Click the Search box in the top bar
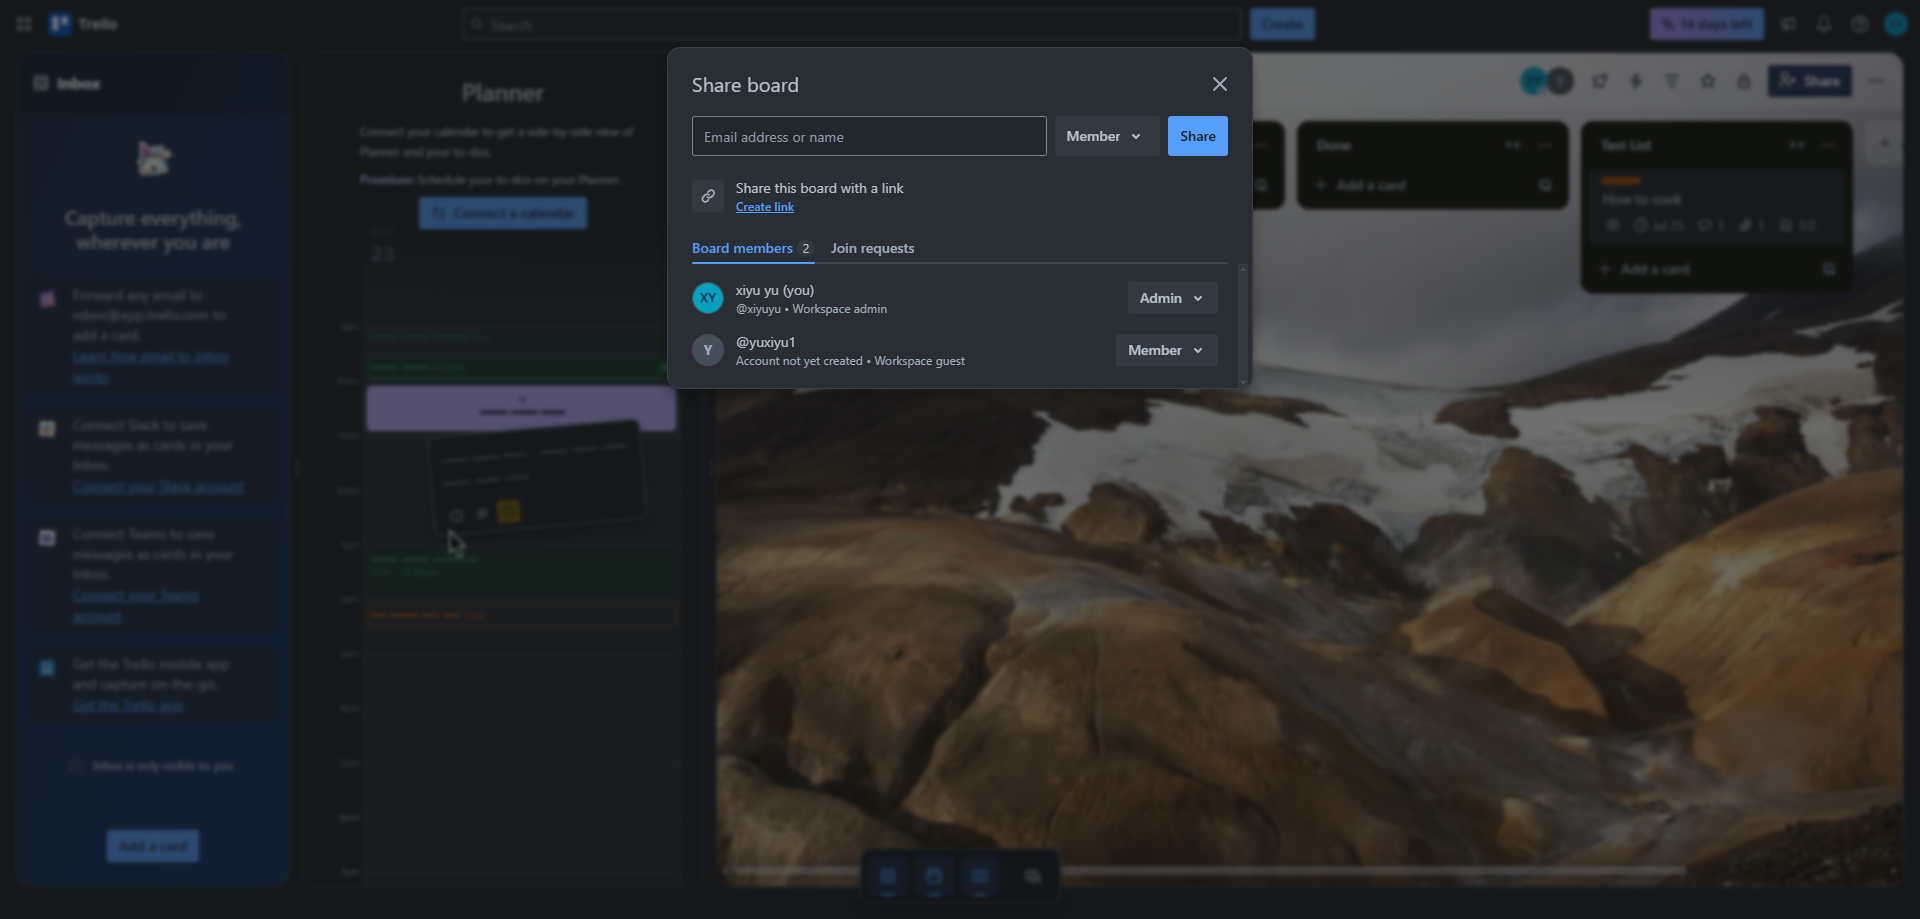The image size is (1920, 919). pyautogui.click(x=852, y=24)
